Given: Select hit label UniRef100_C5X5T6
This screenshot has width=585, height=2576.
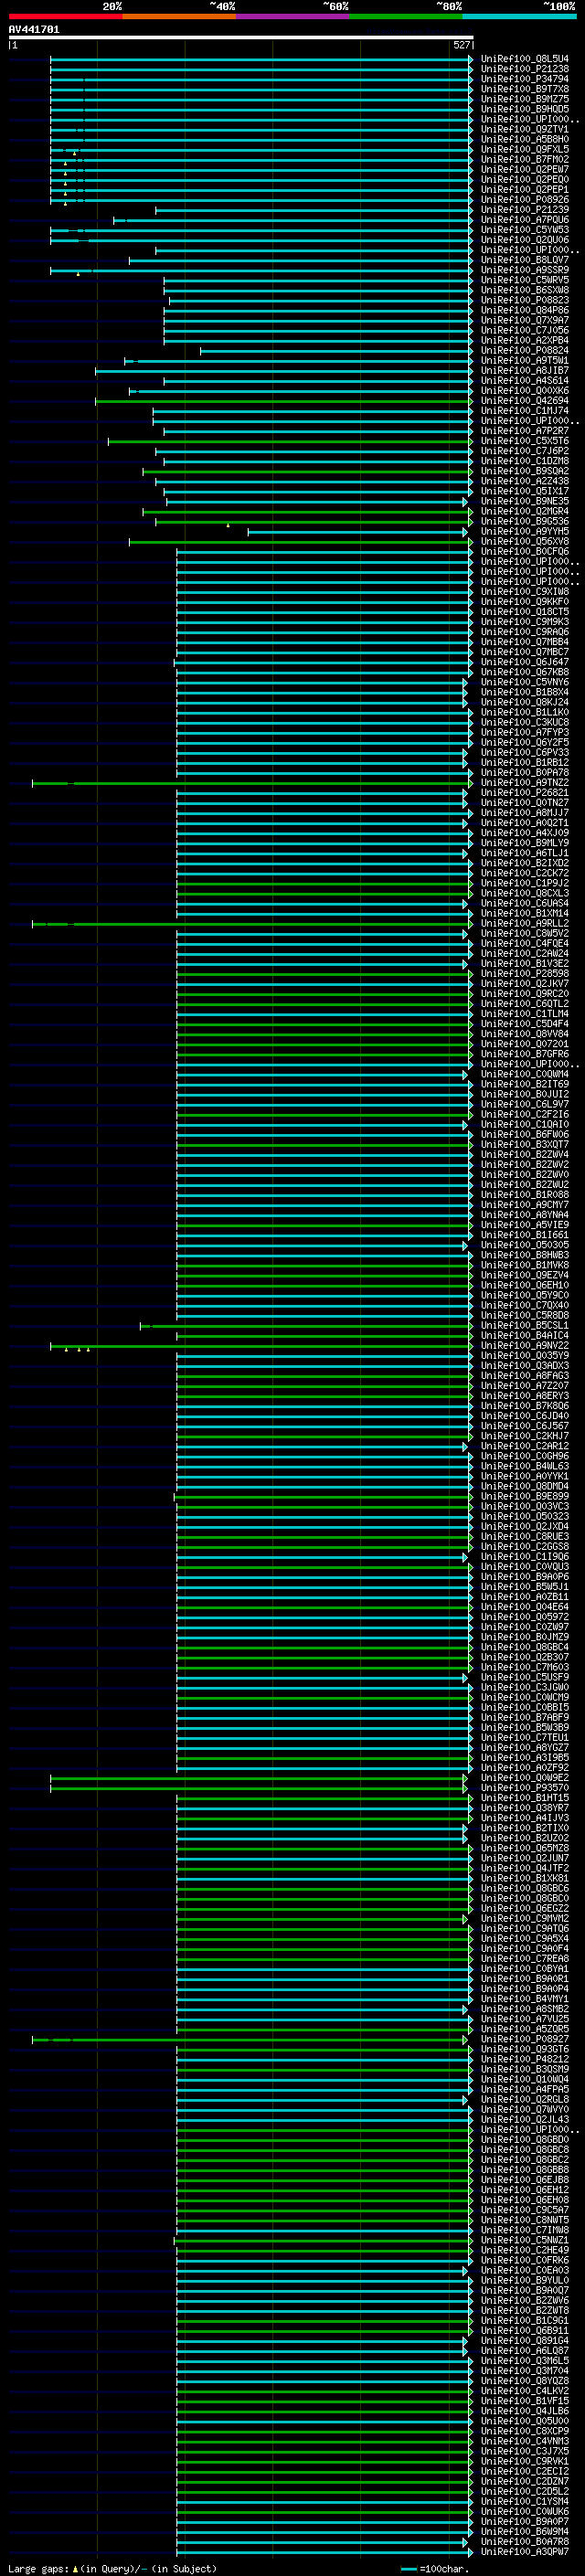Looking at the screenshot, I should 525,441.
